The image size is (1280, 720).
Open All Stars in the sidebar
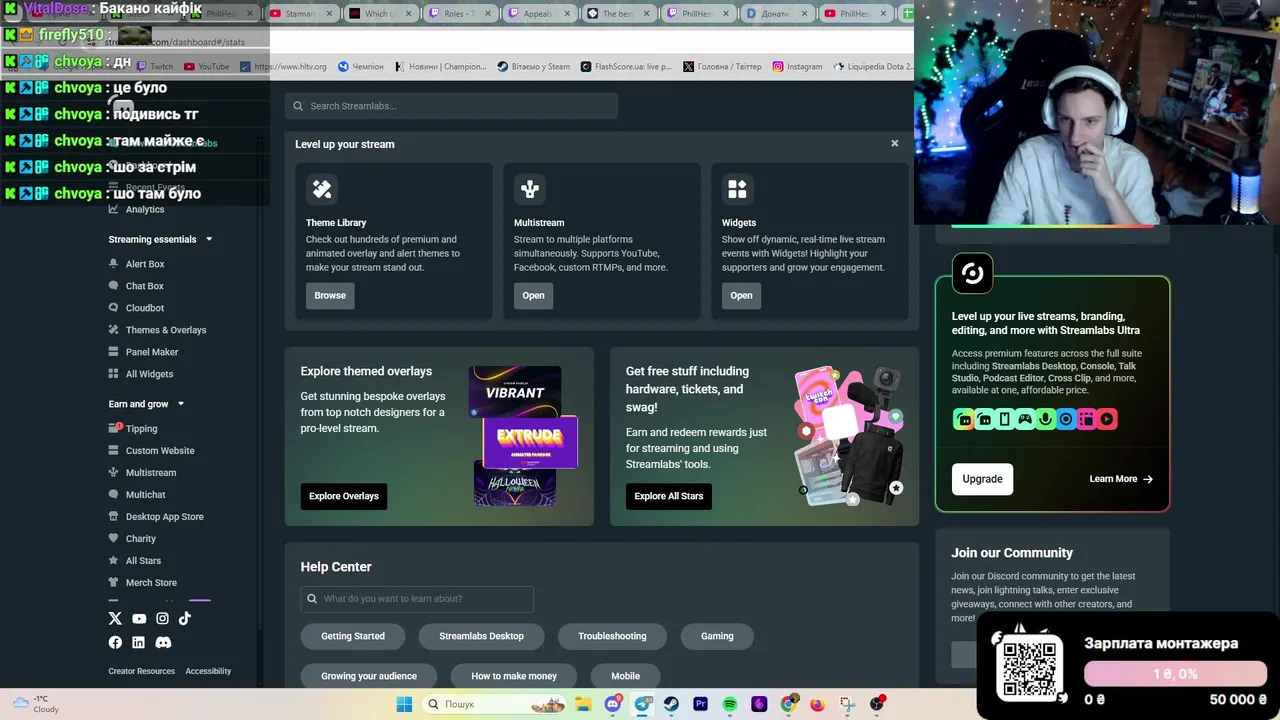(134, 561)
